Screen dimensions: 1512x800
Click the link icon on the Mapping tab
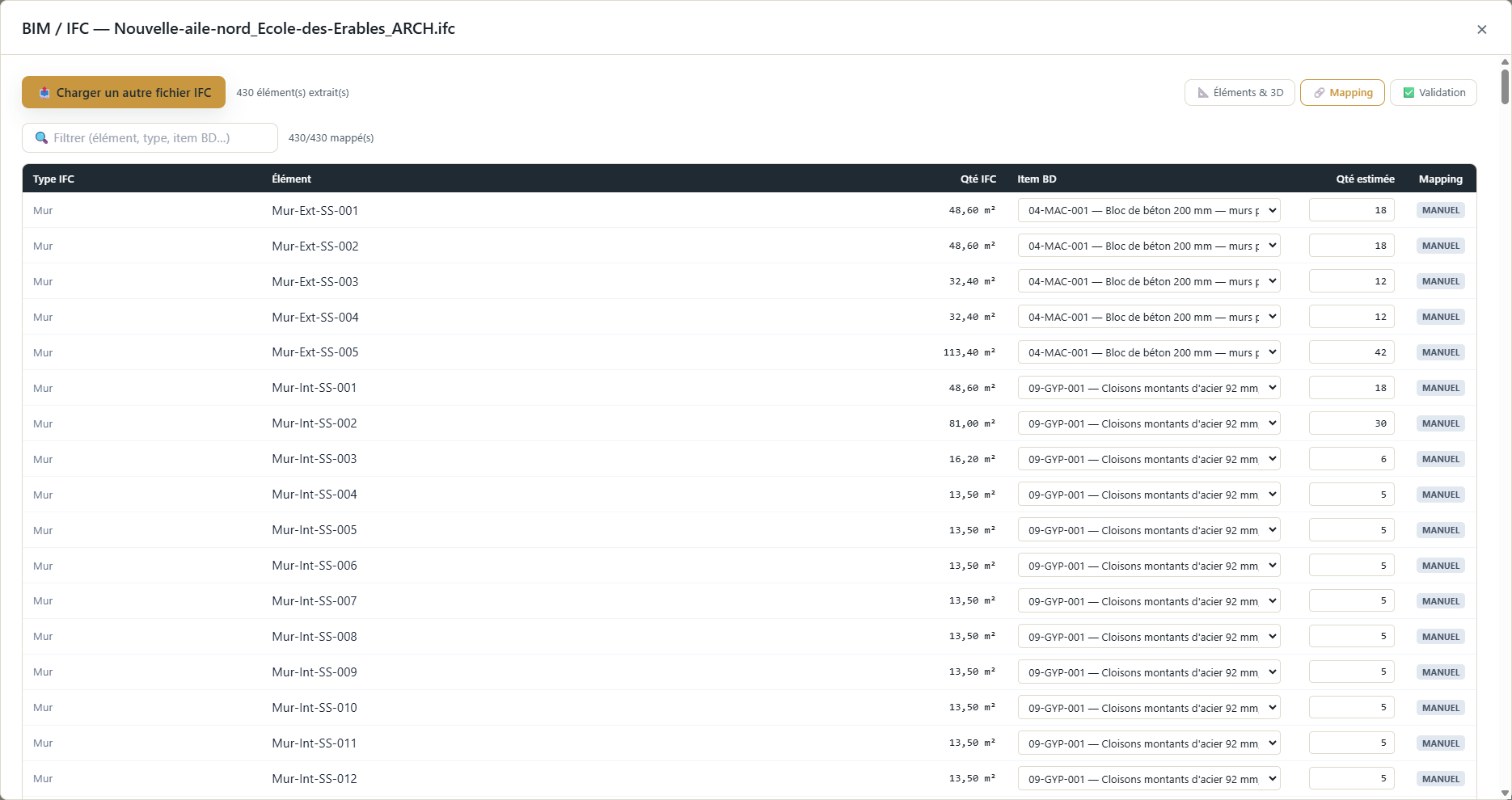coord(1319,93)
